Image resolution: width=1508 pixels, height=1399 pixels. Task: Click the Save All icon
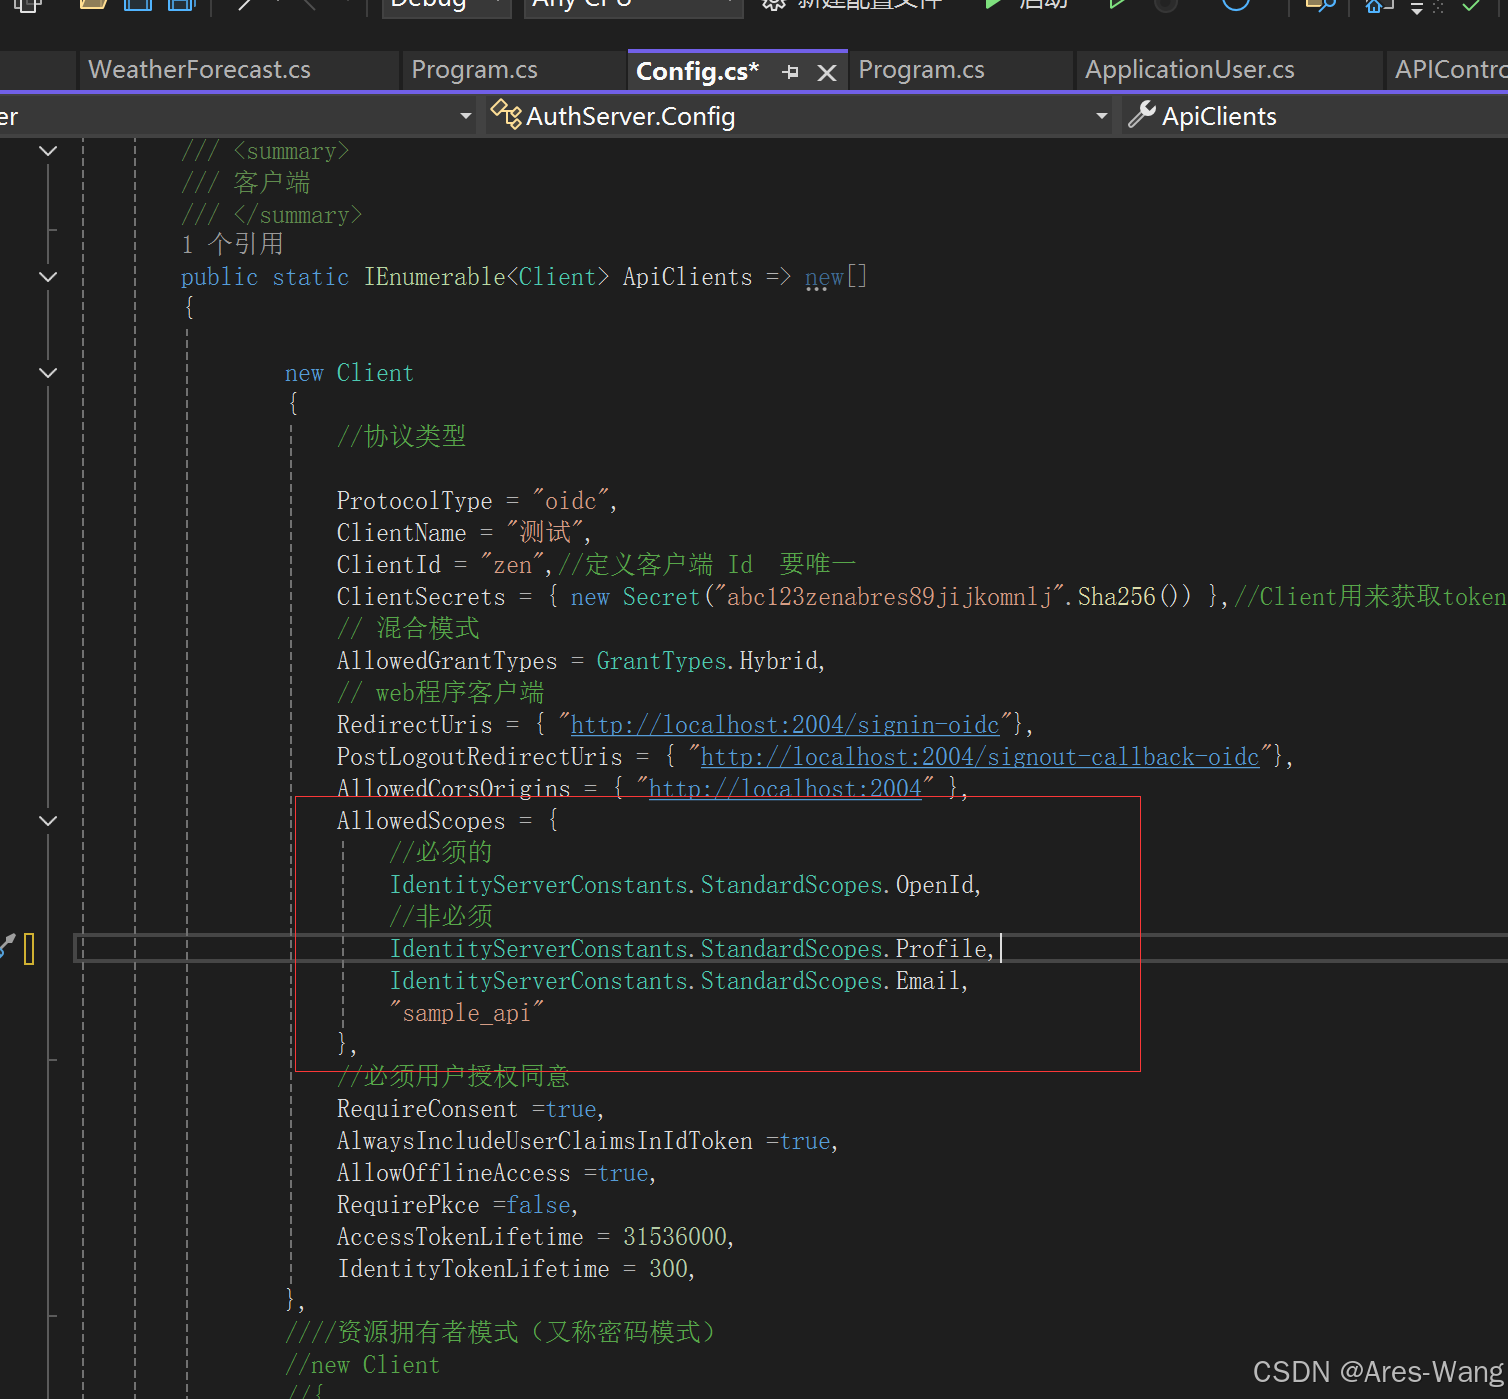180,6
